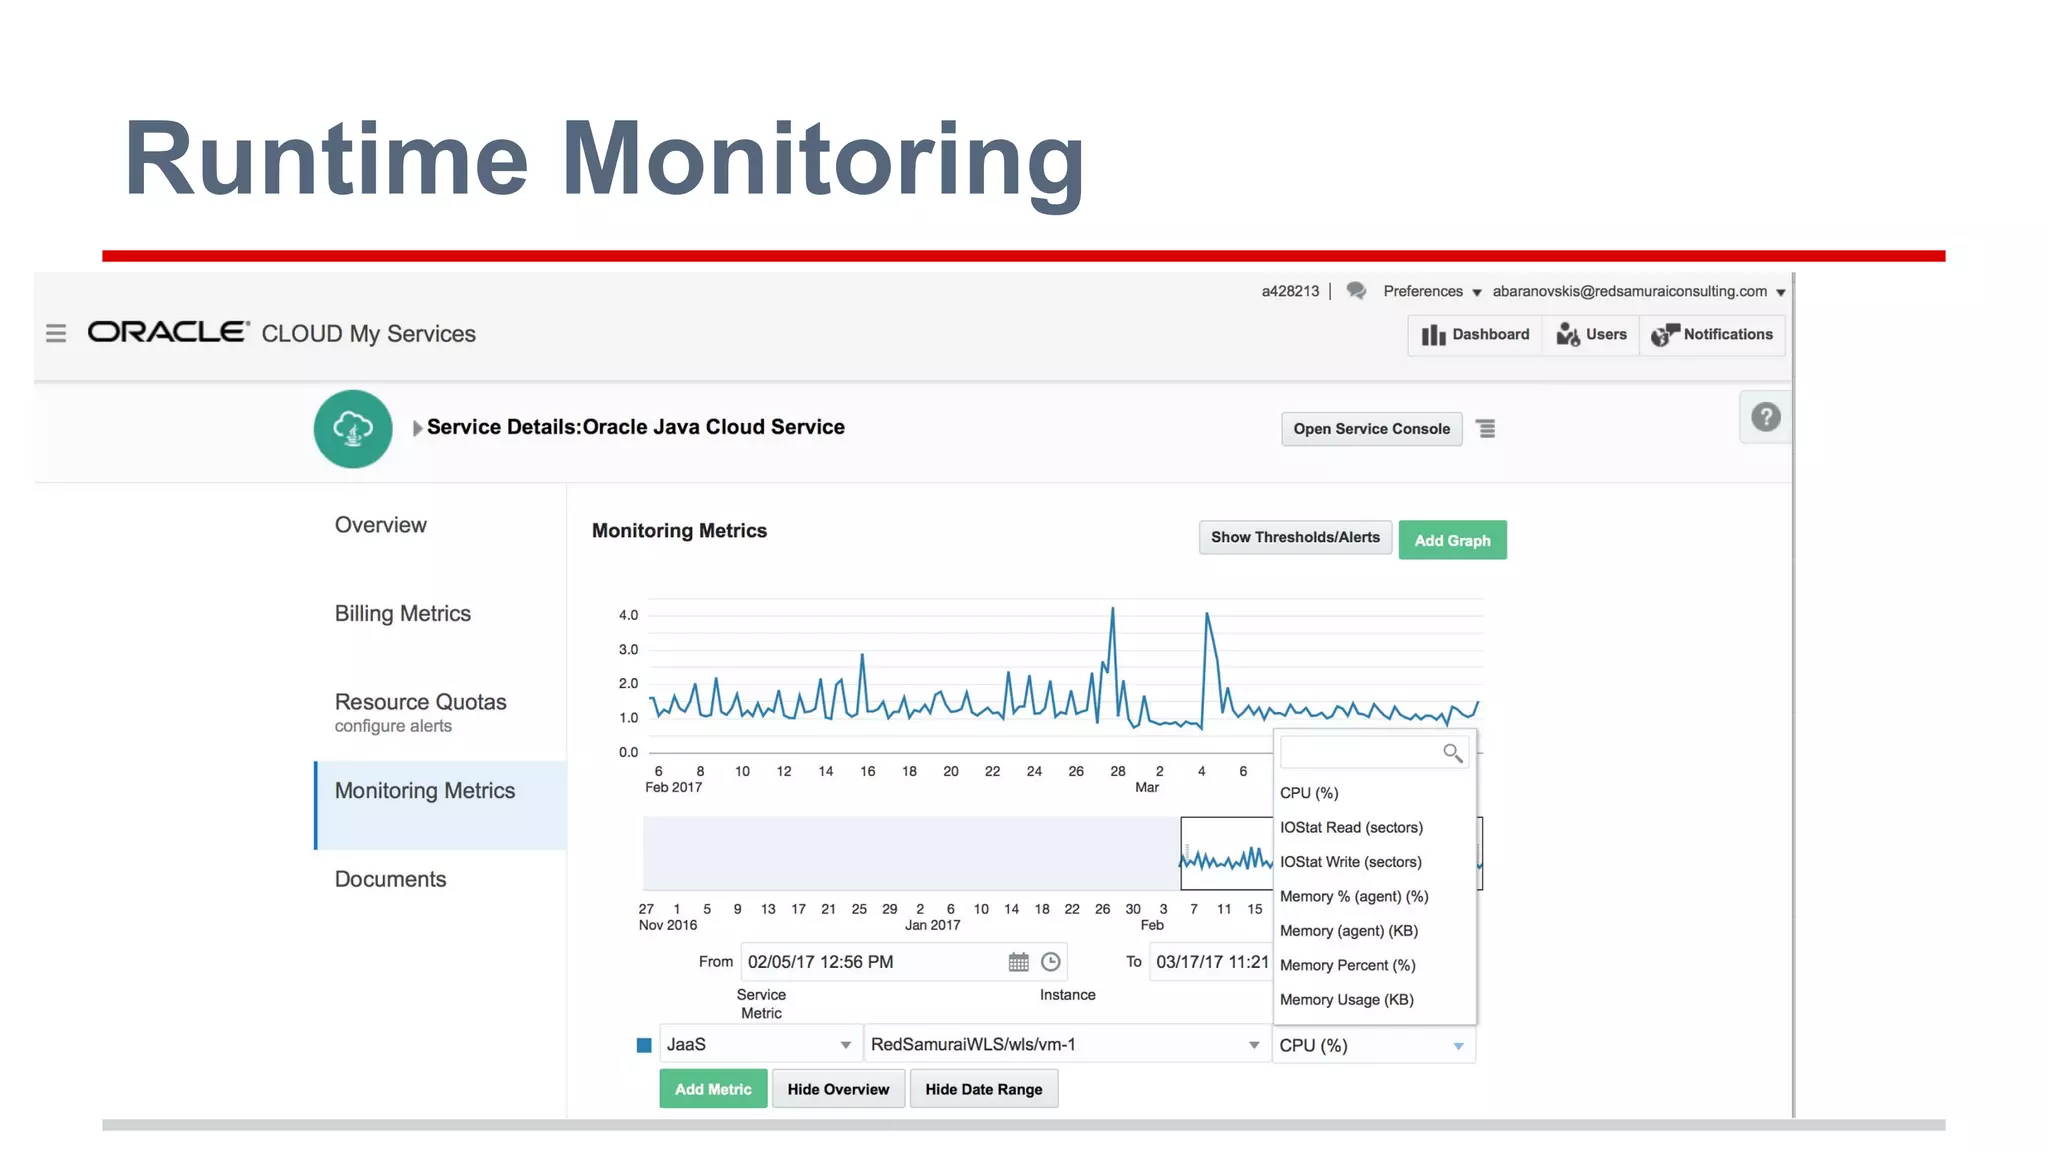Select Monitoring Metrics sidebar item
The image size is (2048, 1152).
[x=441, y=805]
